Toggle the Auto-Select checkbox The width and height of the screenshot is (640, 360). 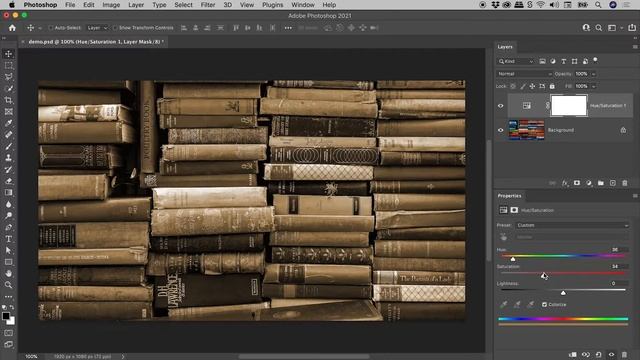point(51,28)
